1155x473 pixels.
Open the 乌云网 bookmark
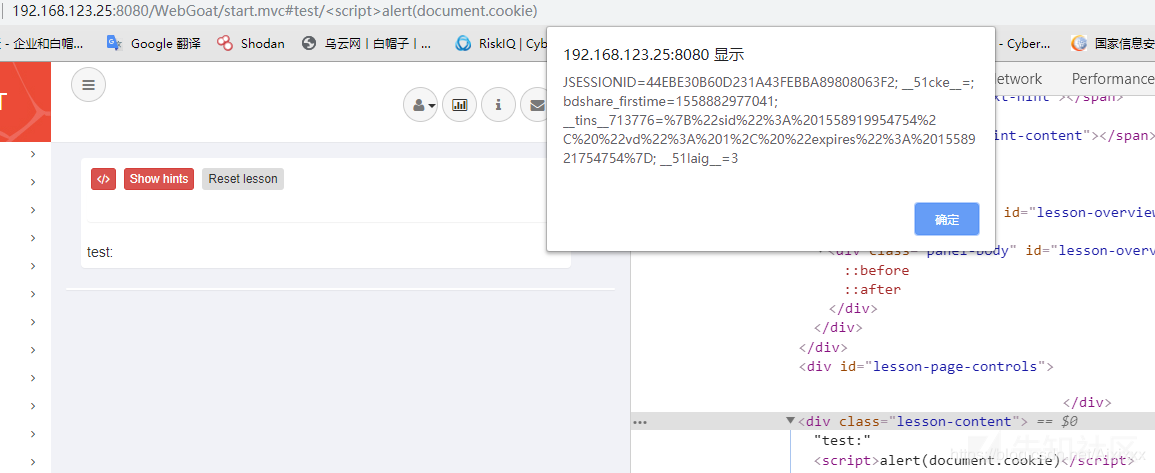coord(366,43)
